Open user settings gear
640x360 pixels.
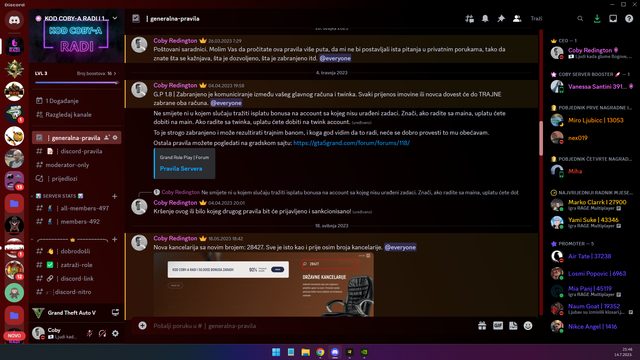tap(116, 333)
